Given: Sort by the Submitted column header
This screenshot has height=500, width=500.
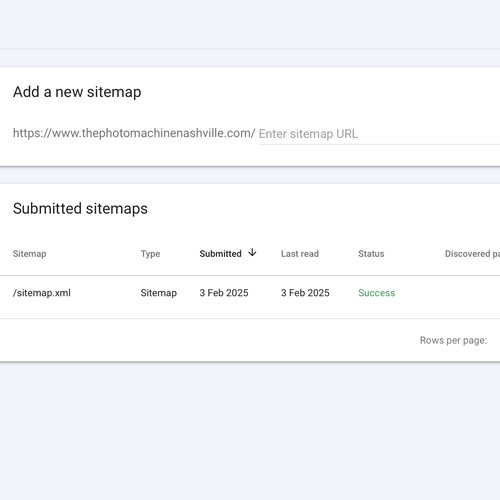Looking at the screenshot, I should [220, 254].
